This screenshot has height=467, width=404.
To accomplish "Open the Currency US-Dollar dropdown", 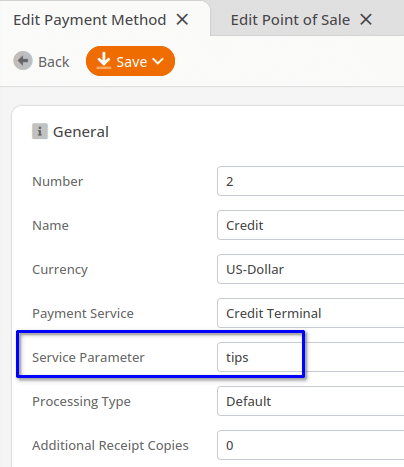I will (310, 269).
